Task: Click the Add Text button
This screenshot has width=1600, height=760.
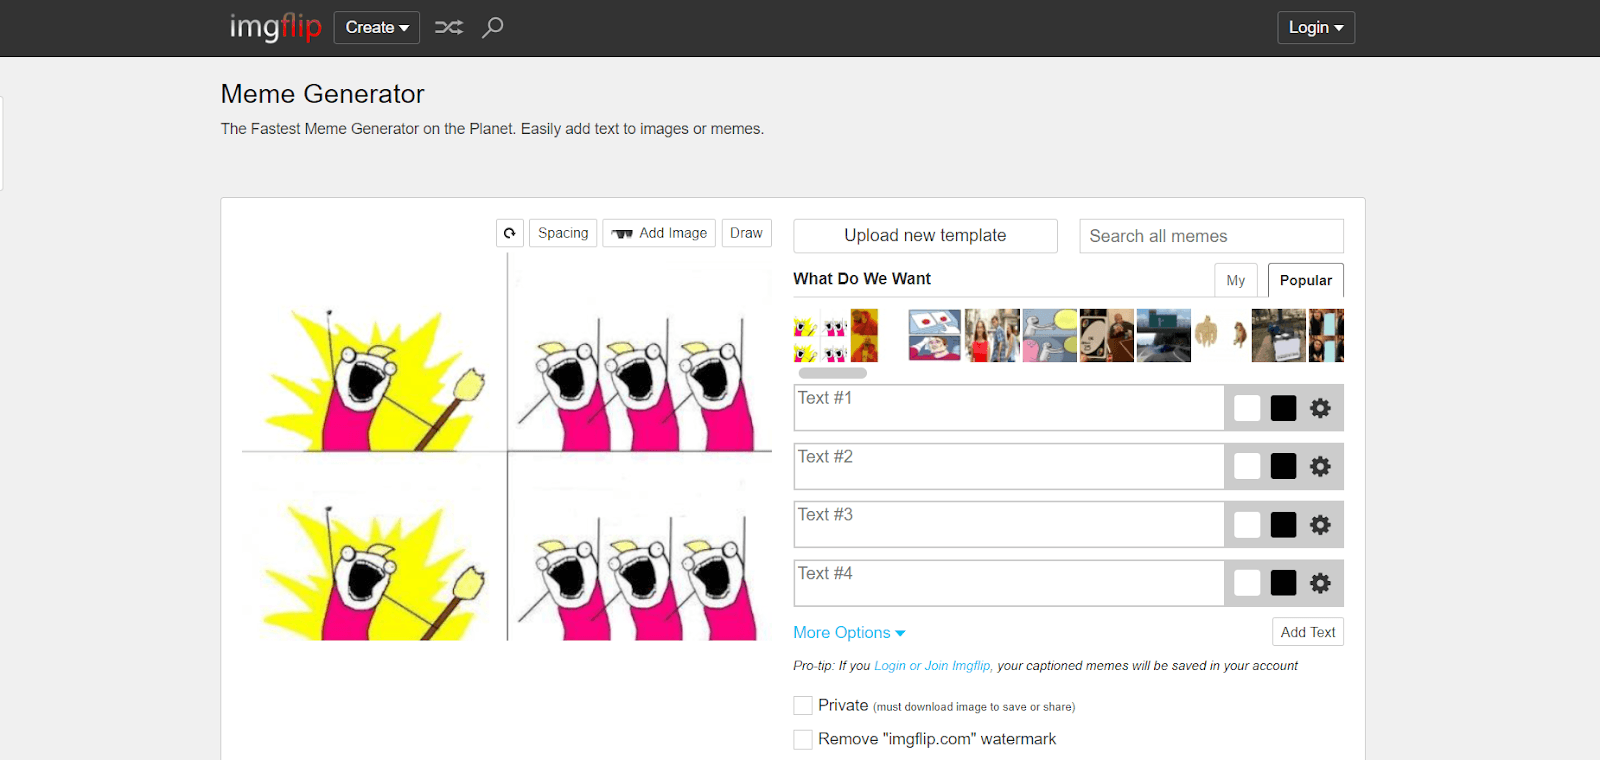Action: tap(1308, 632)
